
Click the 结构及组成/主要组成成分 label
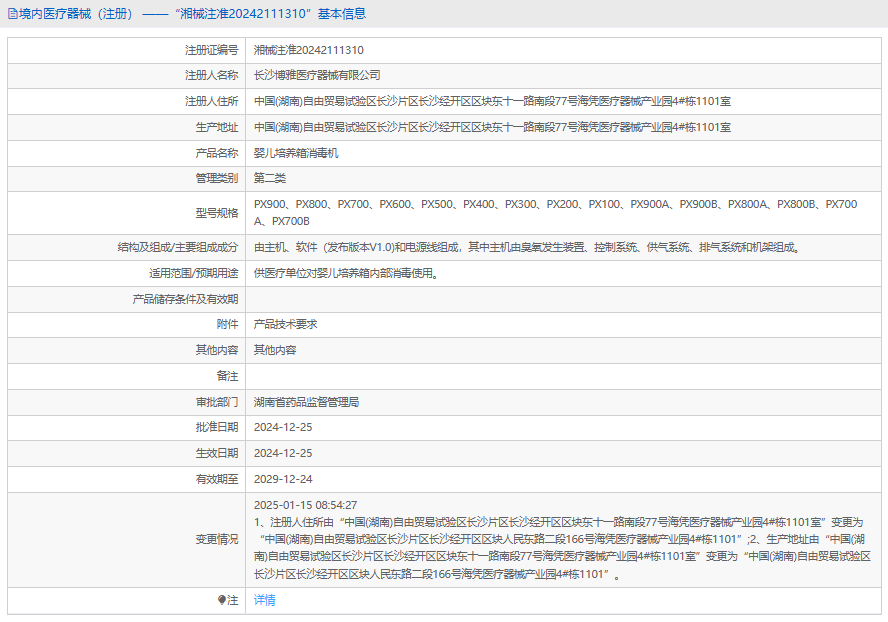point(178,247)
